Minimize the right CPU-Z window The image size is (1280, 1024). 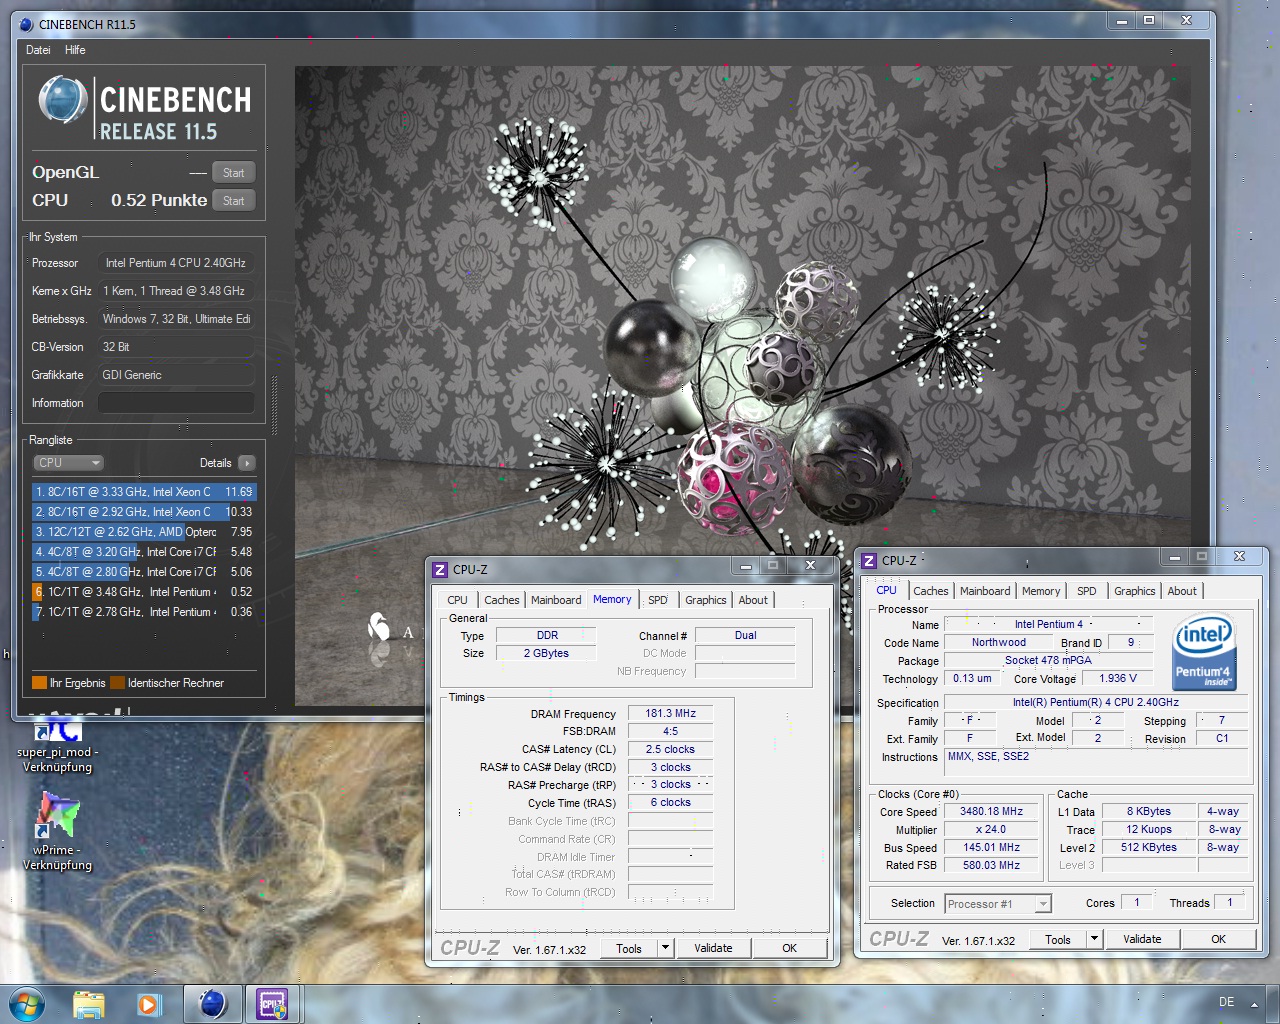click(1174, 557)
